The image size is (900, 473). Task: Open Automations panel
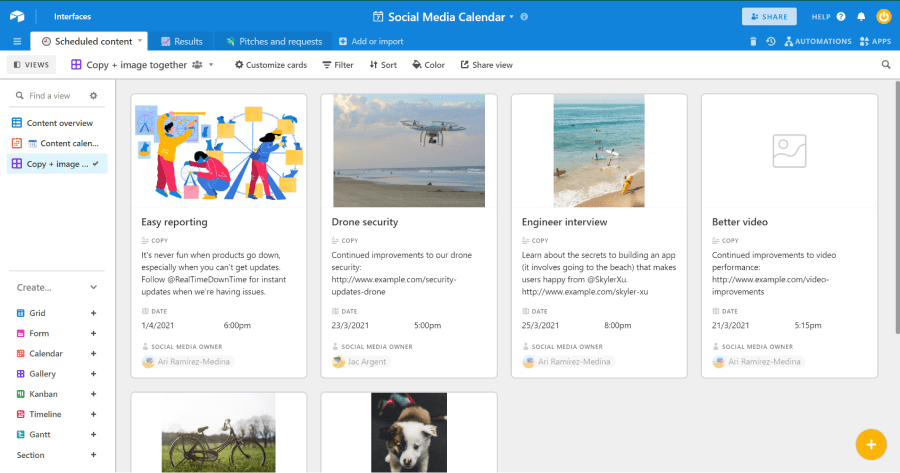pos(818,41)
